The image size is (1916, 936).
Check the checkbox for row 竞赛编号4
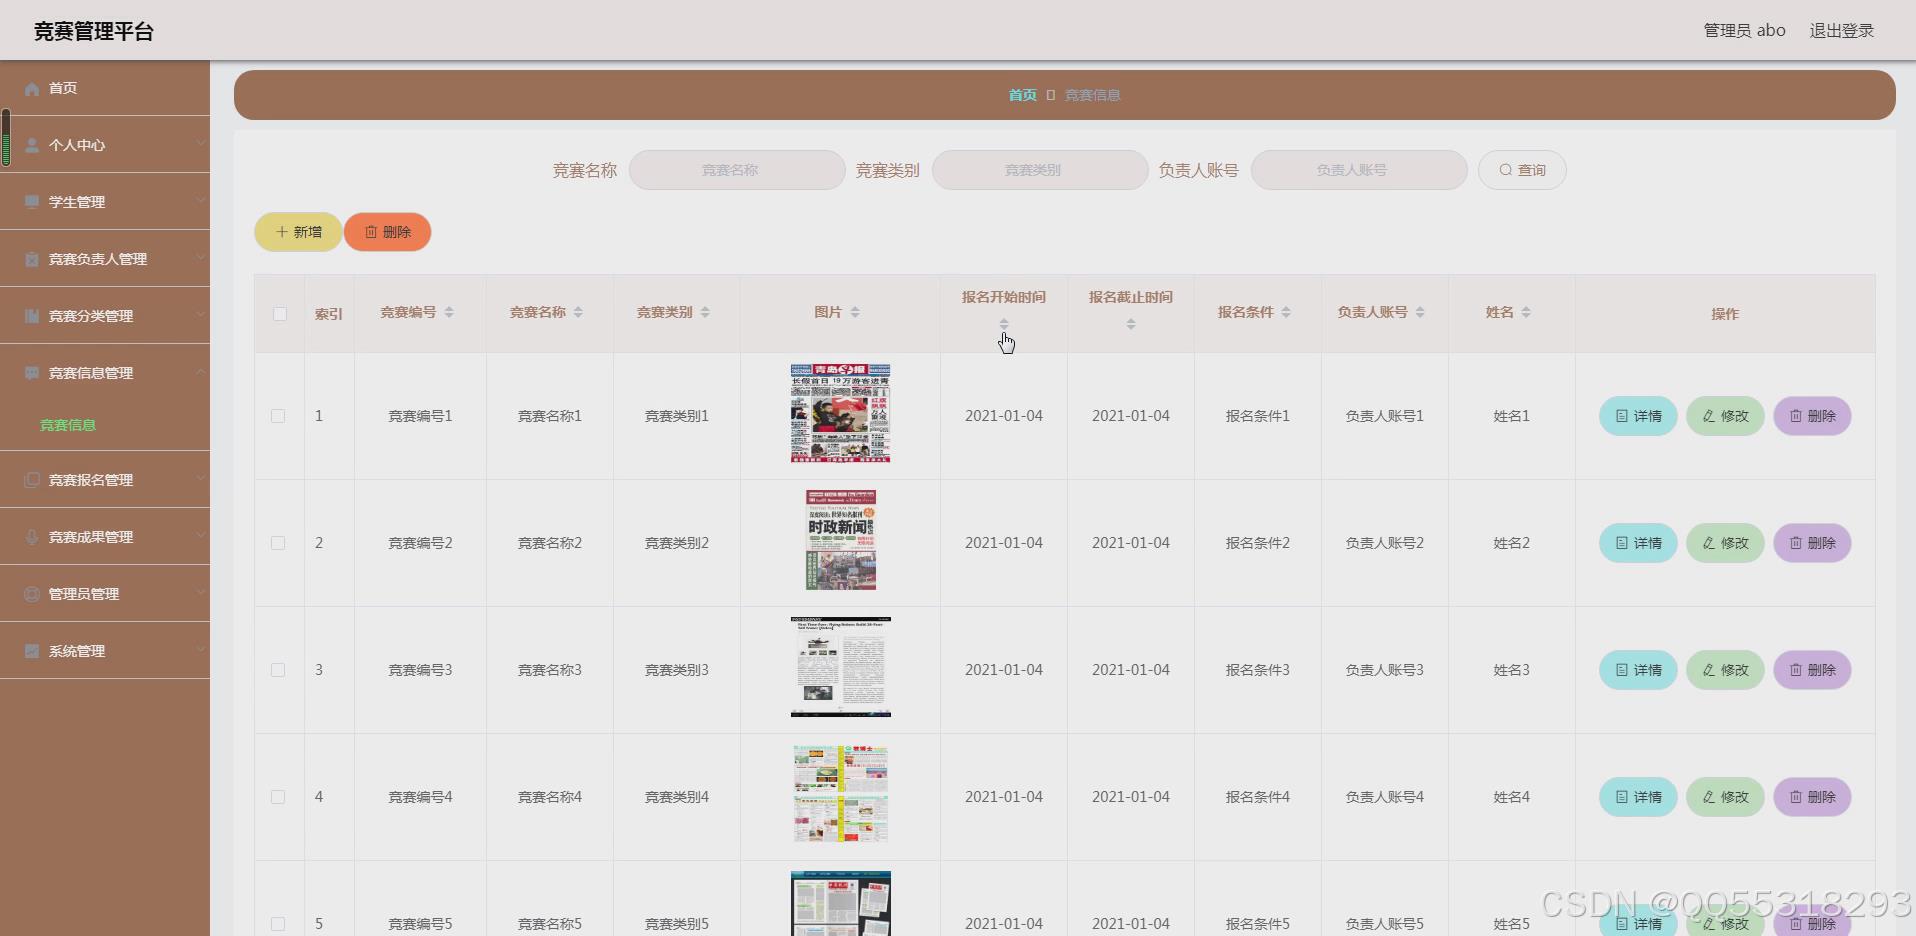click(278, 797)
